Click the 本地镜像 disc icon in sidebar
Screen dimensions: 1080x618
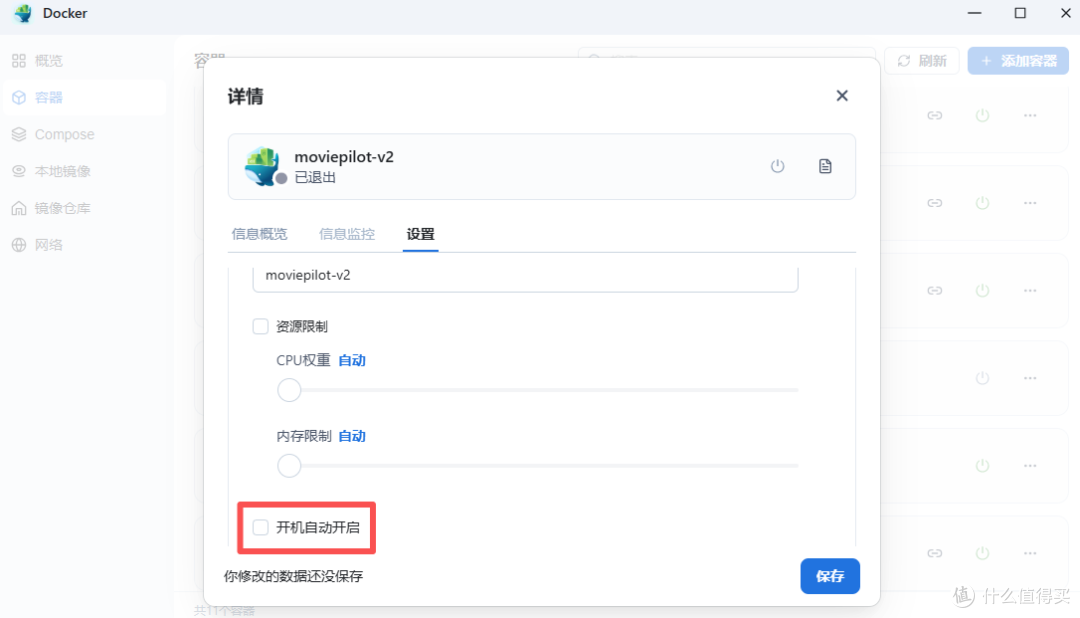pyautogui.click(x=19, y=171)
